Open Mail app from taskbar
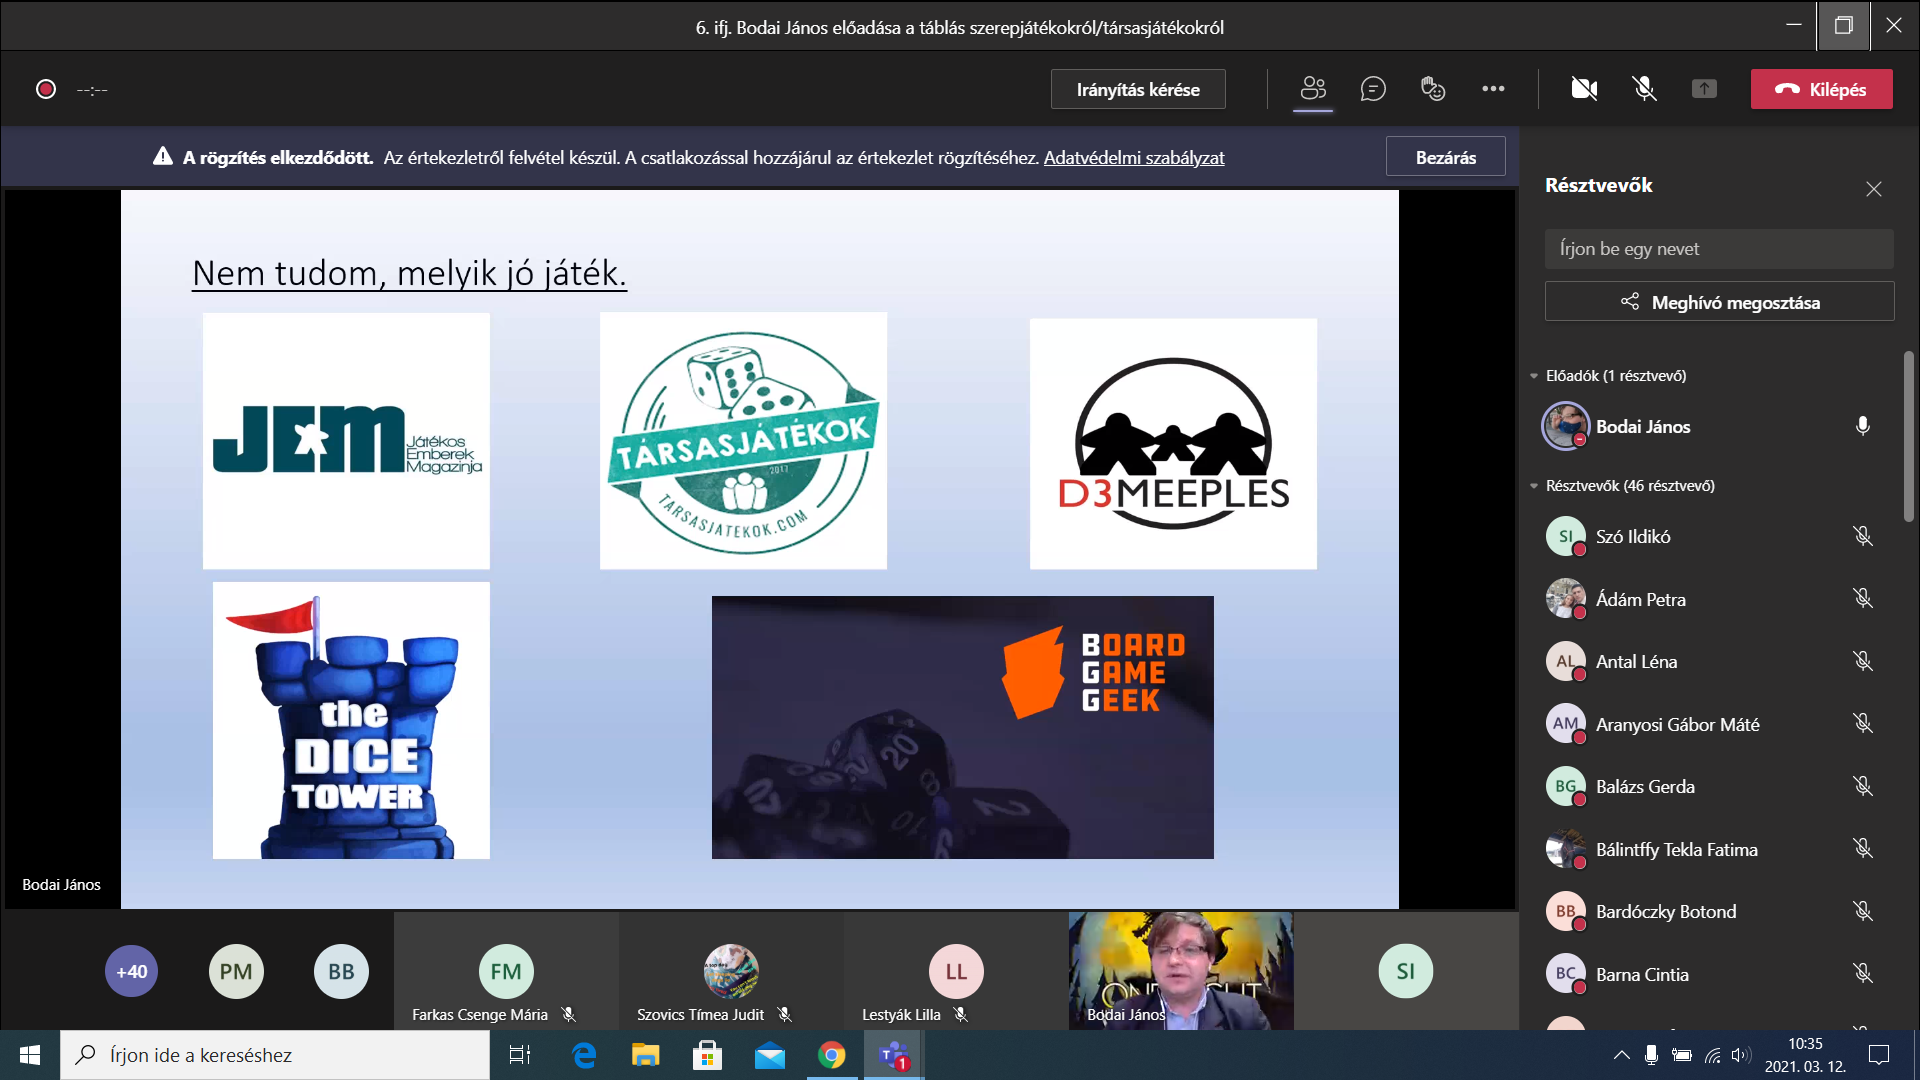Image resolution: width=1920 pixels, height=1080 pixels. click(x=770, y=1055)
